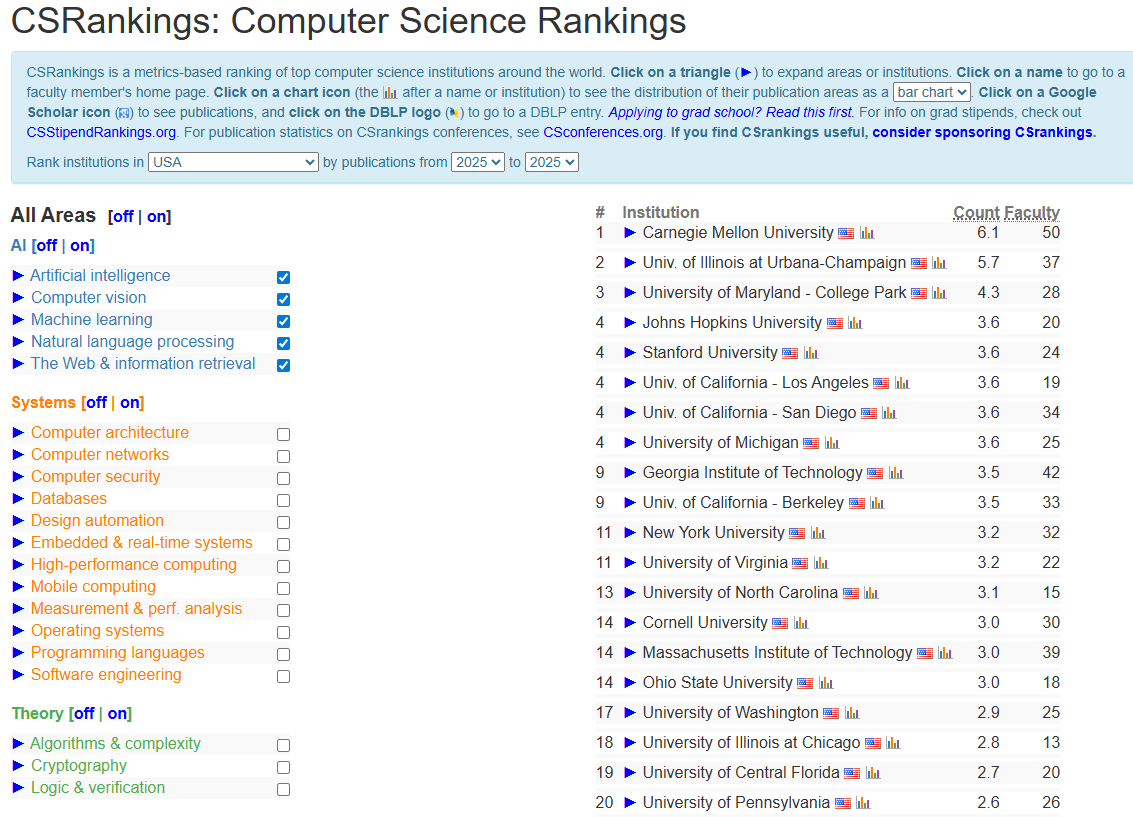Click chart icon next to New York University
This screenshot has height=817, width=1133.
(x=818, y=533)
